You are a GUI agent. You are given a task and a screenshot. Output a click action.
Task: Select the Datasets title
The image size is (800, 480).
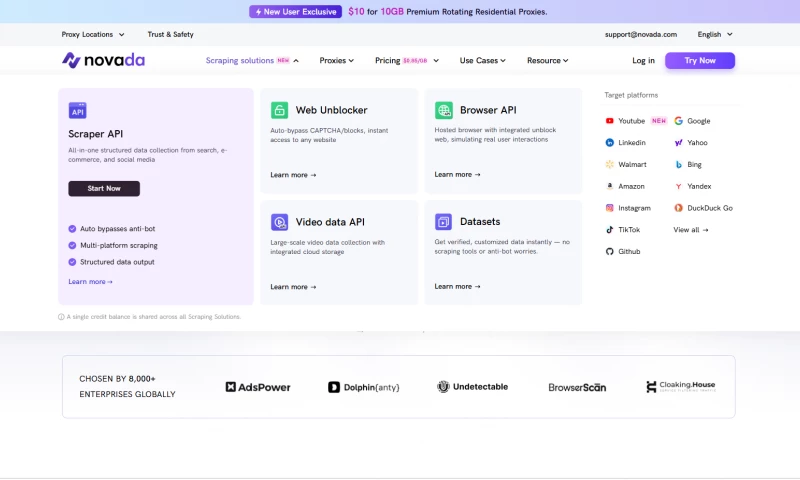[480, 222]
